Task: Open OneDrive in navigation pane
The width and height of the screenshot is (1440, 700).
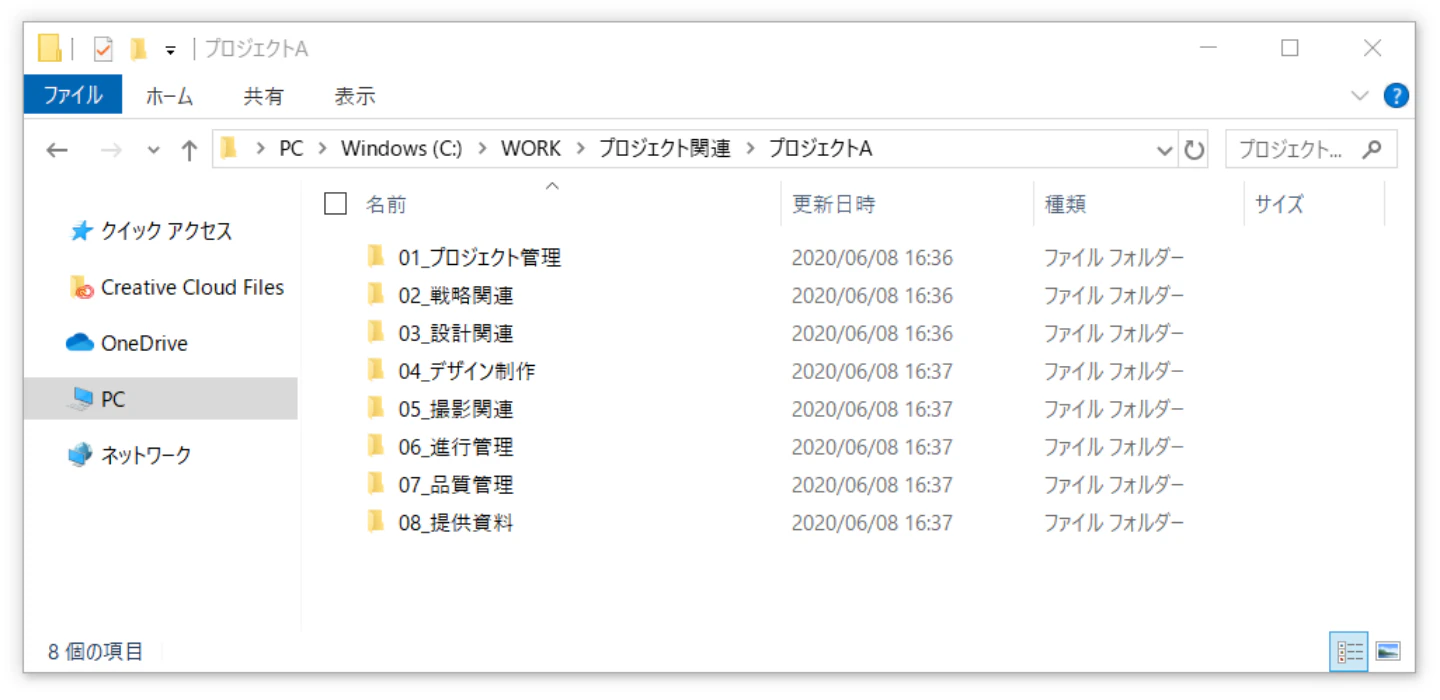Action: pyautogui.click(x=127, y=343)
